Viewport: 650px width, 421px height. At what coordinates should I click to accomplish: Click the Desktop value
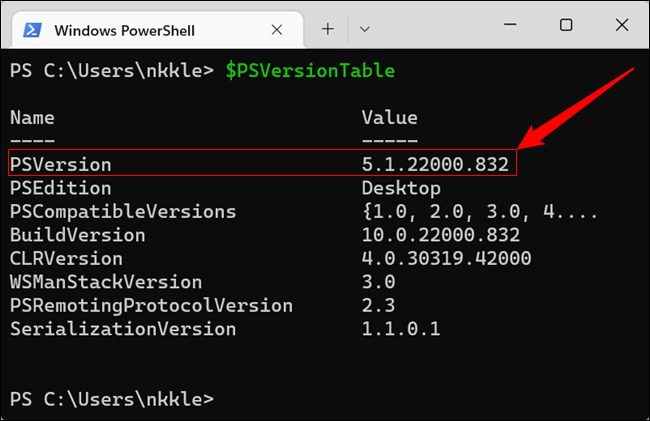[401, 189]
